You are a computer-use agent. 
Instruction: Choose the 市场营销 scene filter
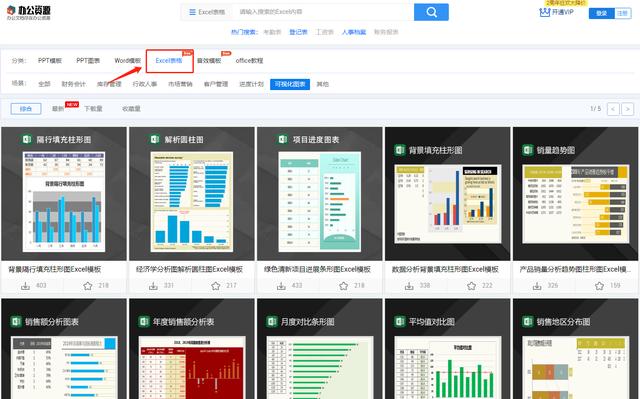pos(180,84)
